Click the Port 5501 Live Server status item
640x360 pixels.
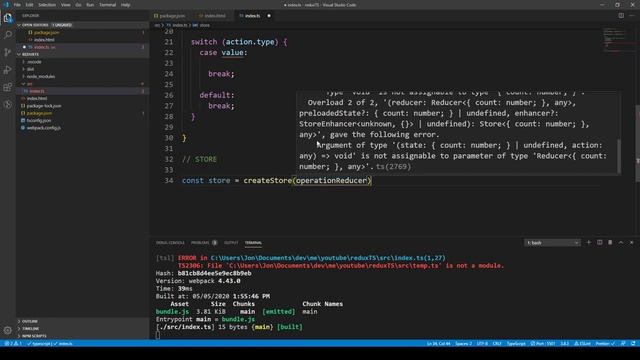click(x=543, y=344)
